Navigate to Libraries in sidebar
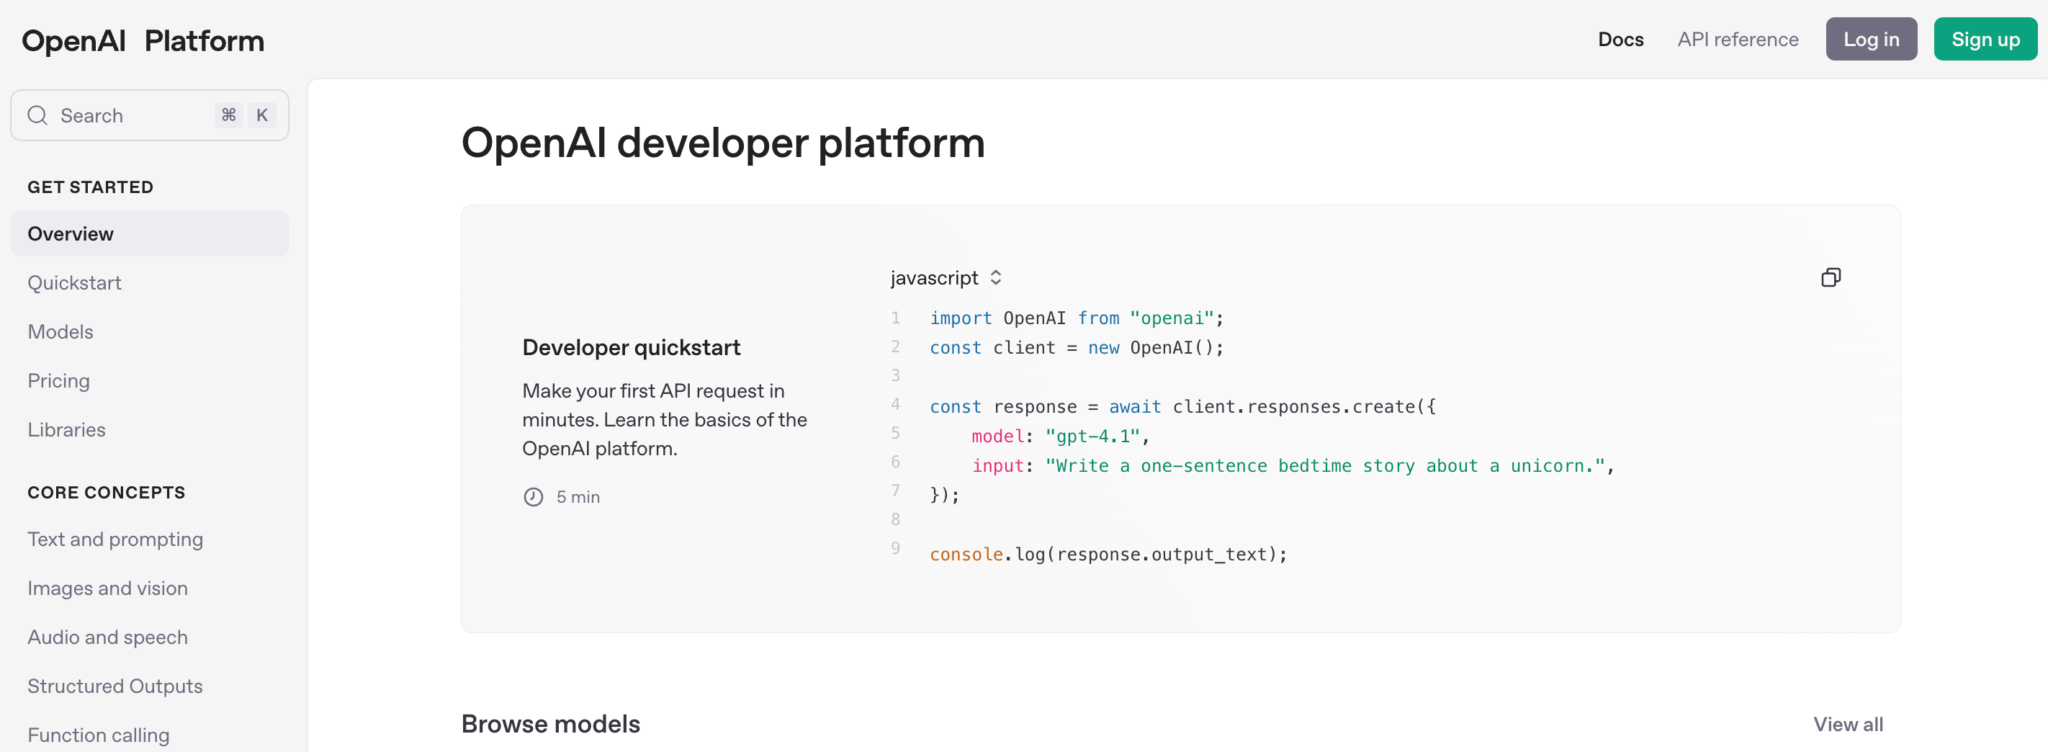 67,430
